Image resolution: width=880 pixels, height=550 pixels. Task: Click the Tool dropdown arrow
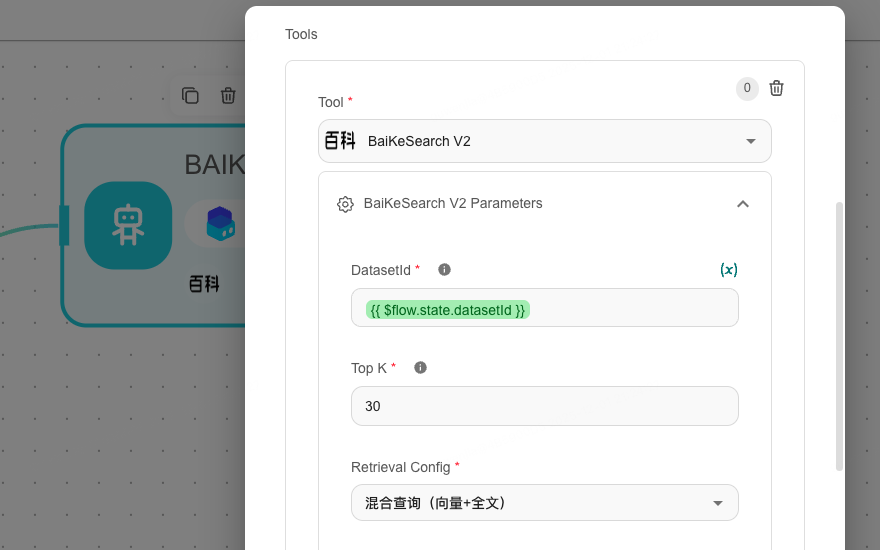click(x=750, y=141)
